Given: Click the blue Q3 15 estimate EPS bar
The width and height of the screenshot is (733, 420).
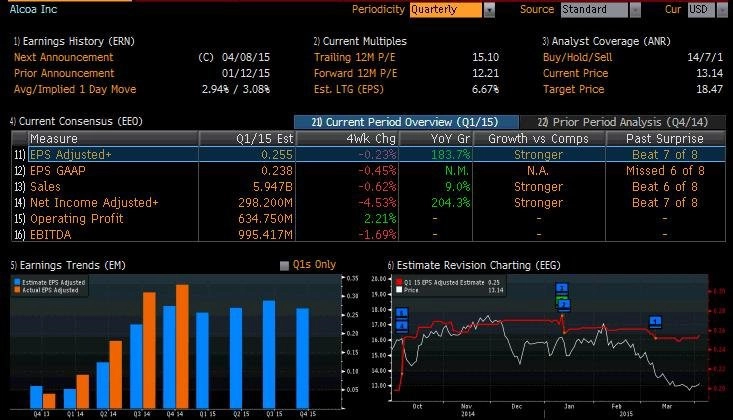Looking at the screenshot, I should [x=269, y=354].
